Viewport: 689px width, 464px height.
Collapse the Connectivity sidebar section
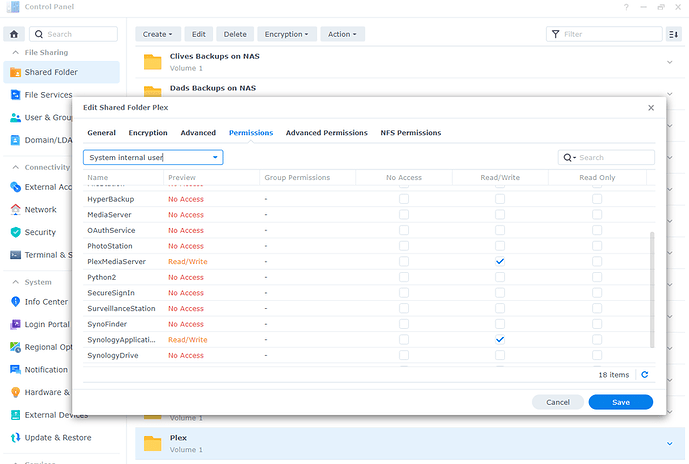(x=16, y=167)
